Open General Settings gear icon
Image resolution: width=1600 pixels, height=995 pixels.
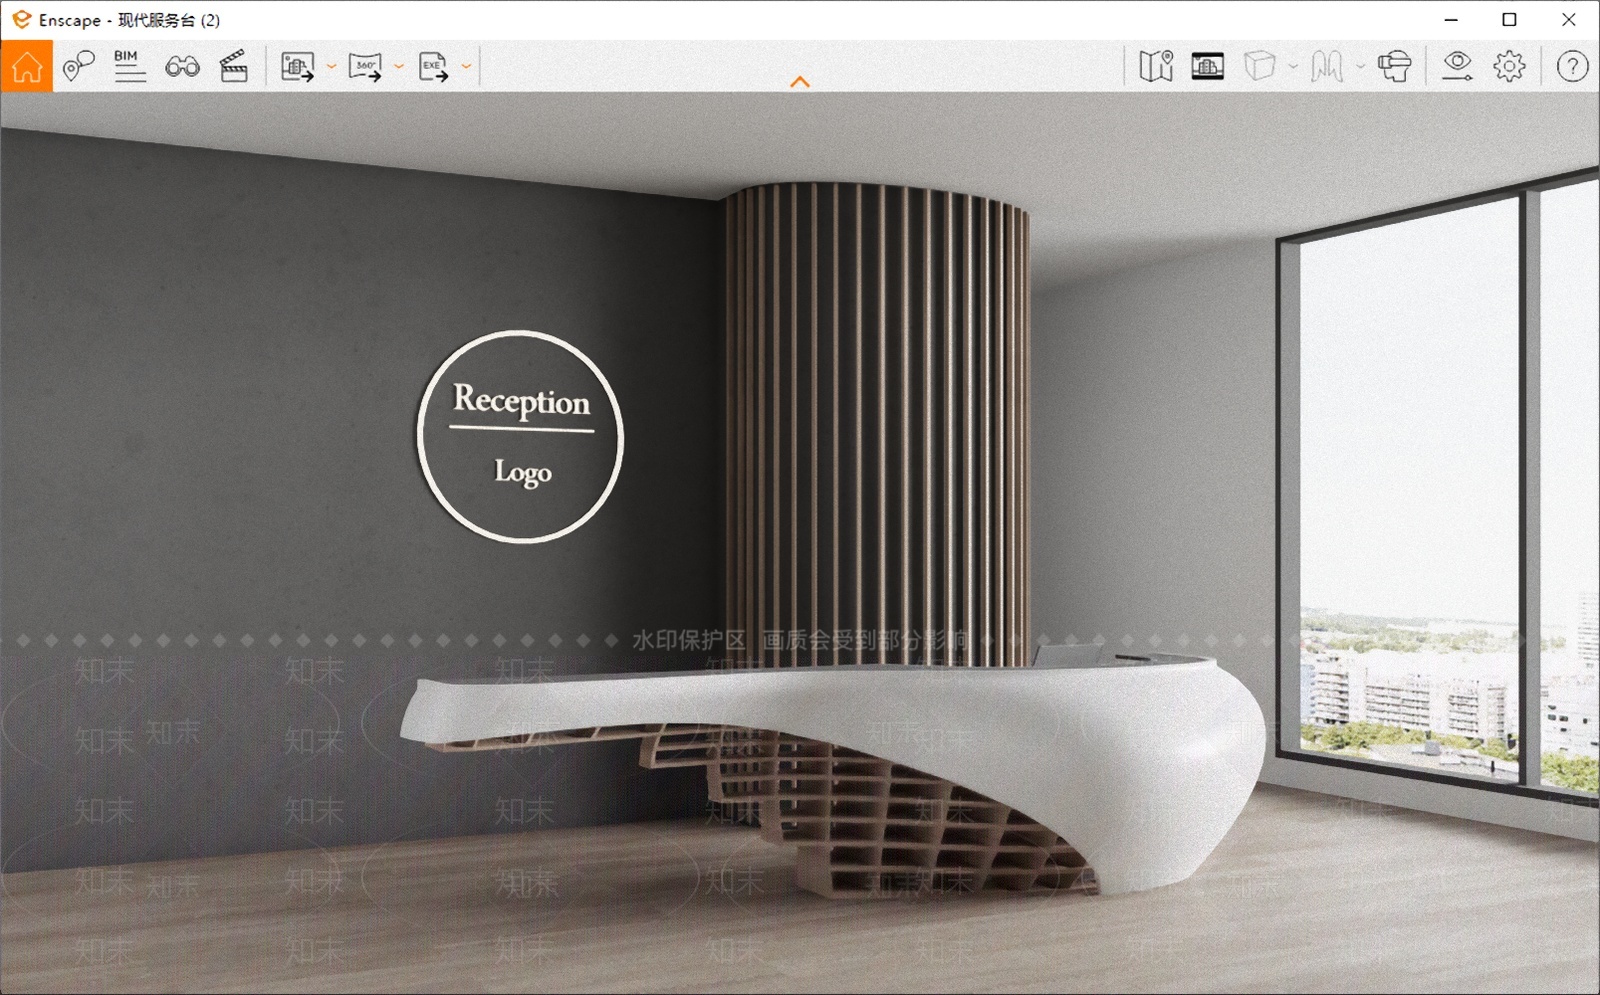[x=1509, y=67]
